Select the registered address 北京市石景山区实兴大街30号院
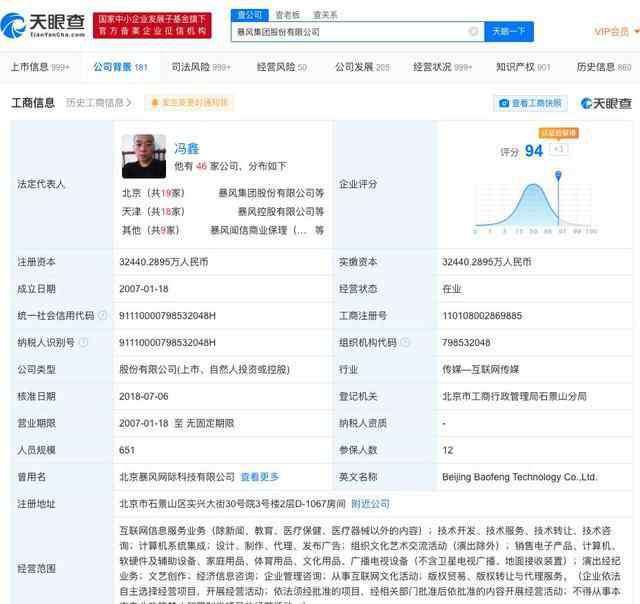The height and width of the screenshot is (604, 640). click(232, 504)
